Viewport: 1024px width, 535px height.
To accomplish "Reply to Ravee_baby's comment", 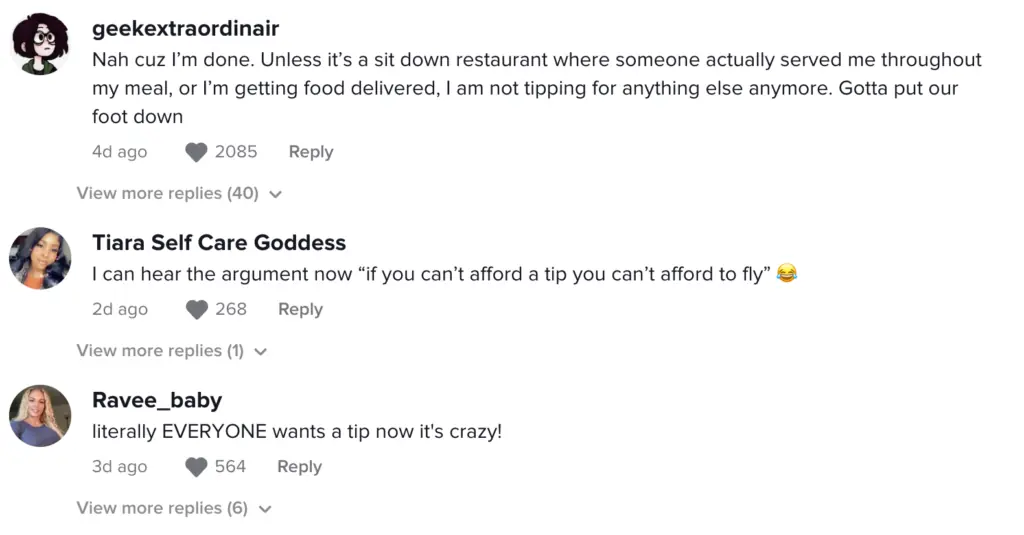I will [299, 466].
